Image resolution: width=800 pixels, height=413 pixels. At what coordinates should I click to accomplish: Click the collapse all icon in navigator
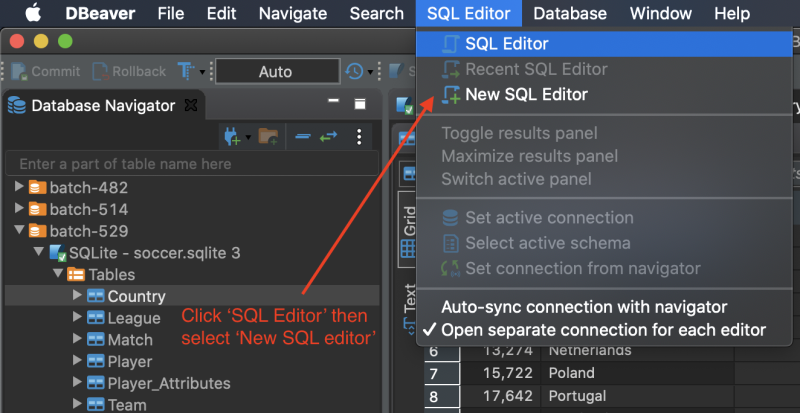[303, 136]
